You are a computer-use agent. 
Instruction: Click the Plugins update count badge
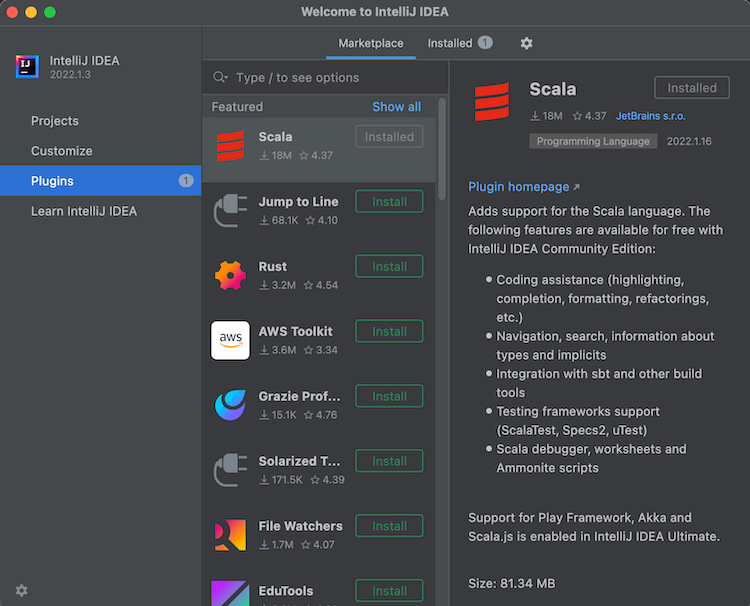click(186, 181)
